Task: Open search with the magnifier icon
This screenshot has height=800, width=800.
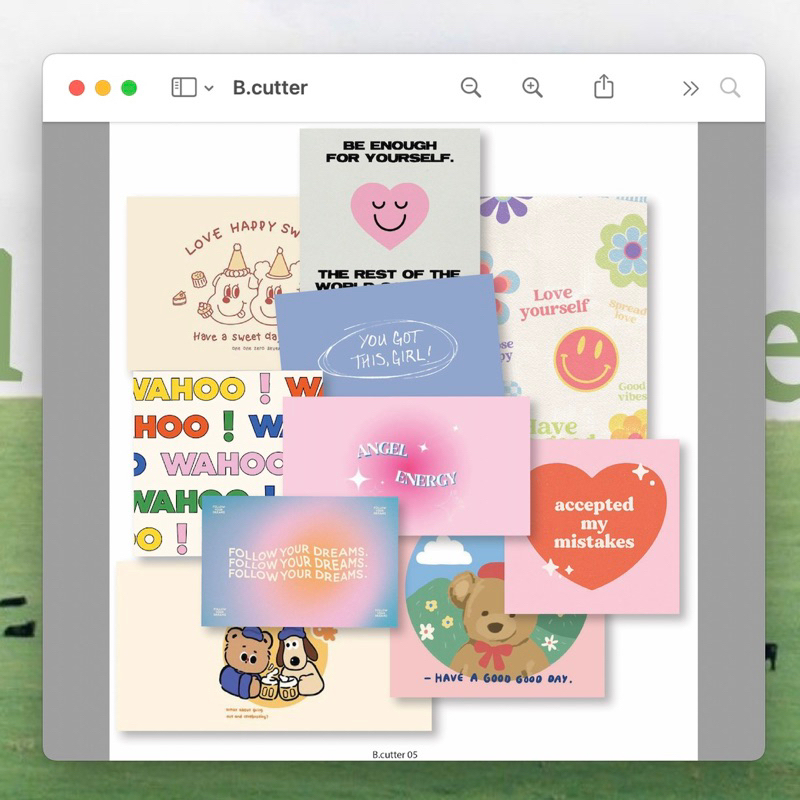Action: pyautogui.click(x=730, y=87)
